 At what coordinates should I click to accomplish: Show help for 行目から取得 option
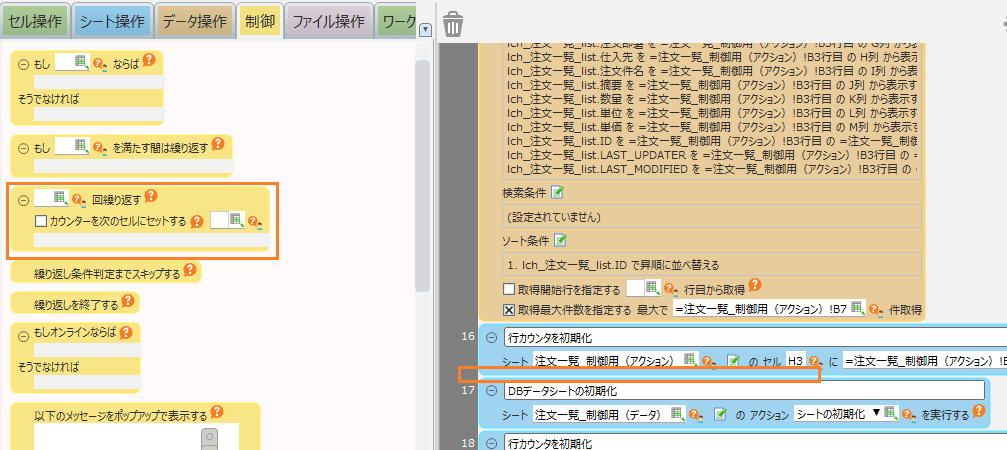click(755, 284)
